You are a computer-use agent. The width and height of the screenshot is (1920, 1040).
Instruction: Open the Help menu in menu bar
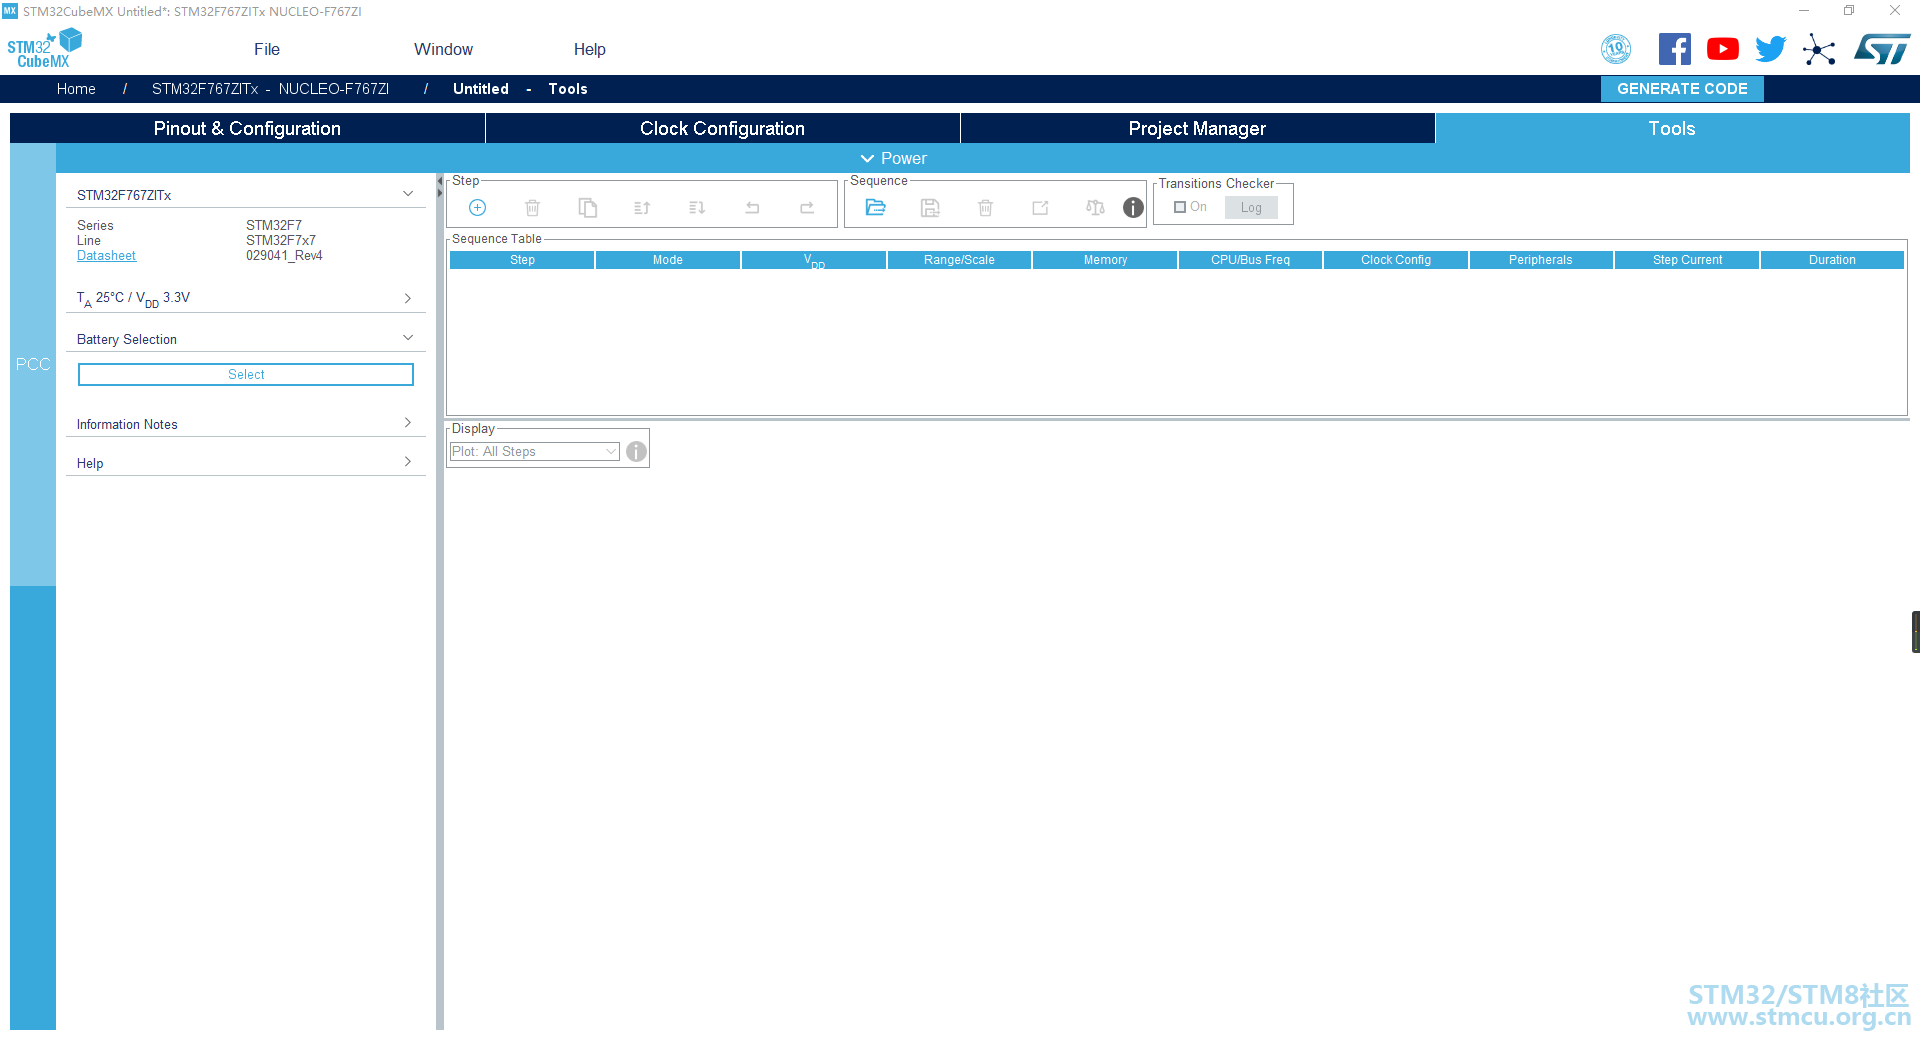(590, 49)
